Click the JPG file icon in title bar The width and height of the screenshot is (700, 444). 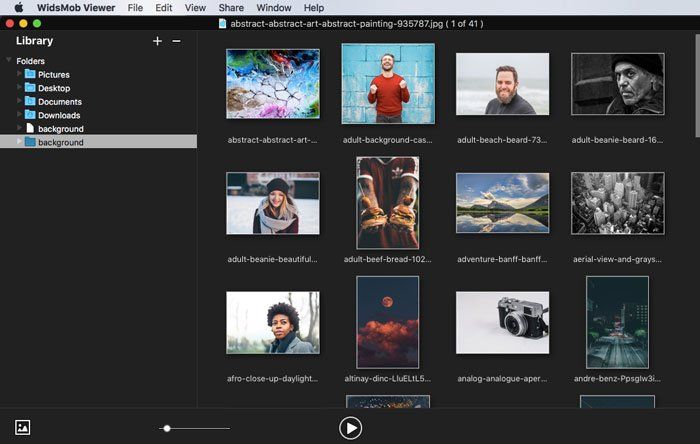(x=223, y=22)
